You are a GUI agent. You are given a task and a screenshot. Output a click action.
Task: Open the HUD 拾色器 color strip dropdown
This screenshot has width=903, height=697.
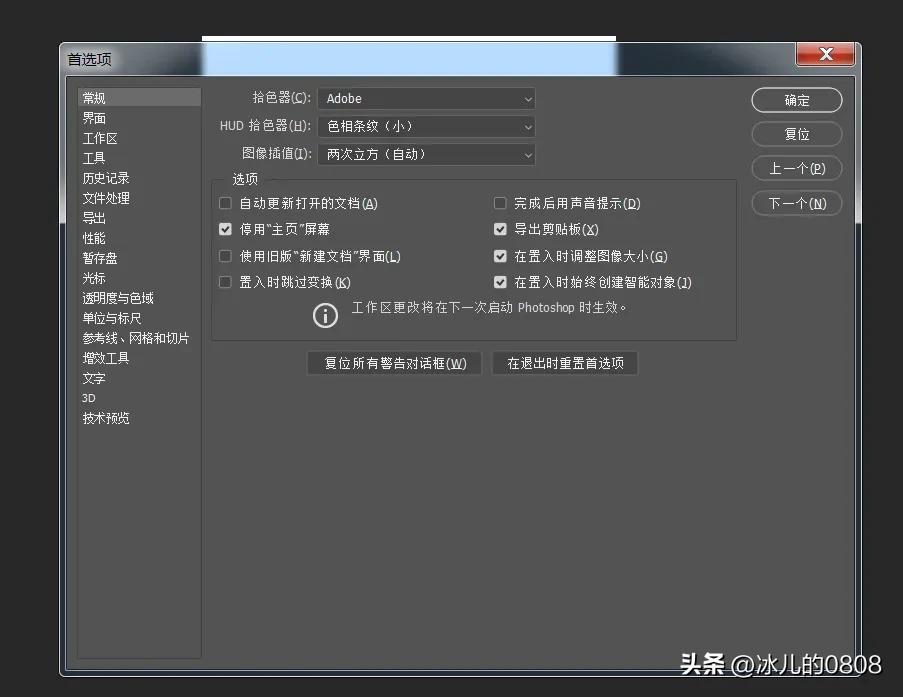click(427, 126)
